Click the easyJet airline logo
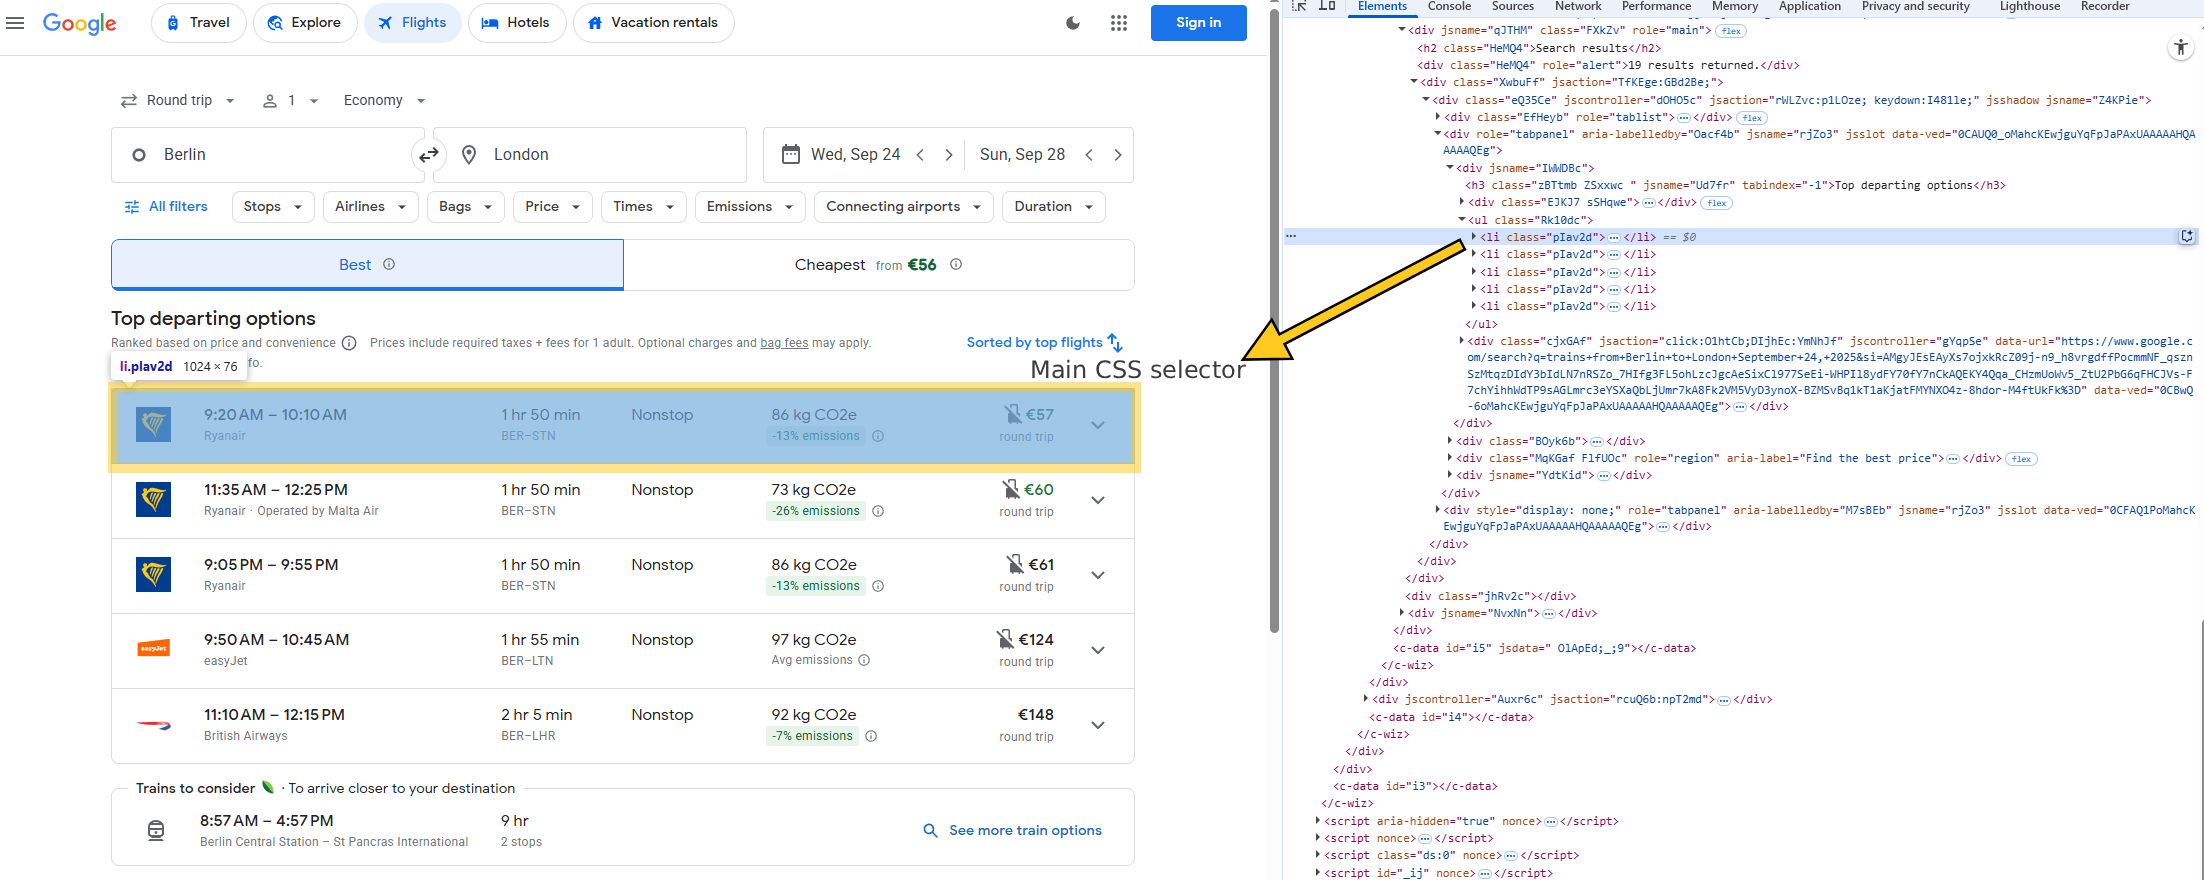Screen dimensions: 2204x880 (x=154, y=649)
